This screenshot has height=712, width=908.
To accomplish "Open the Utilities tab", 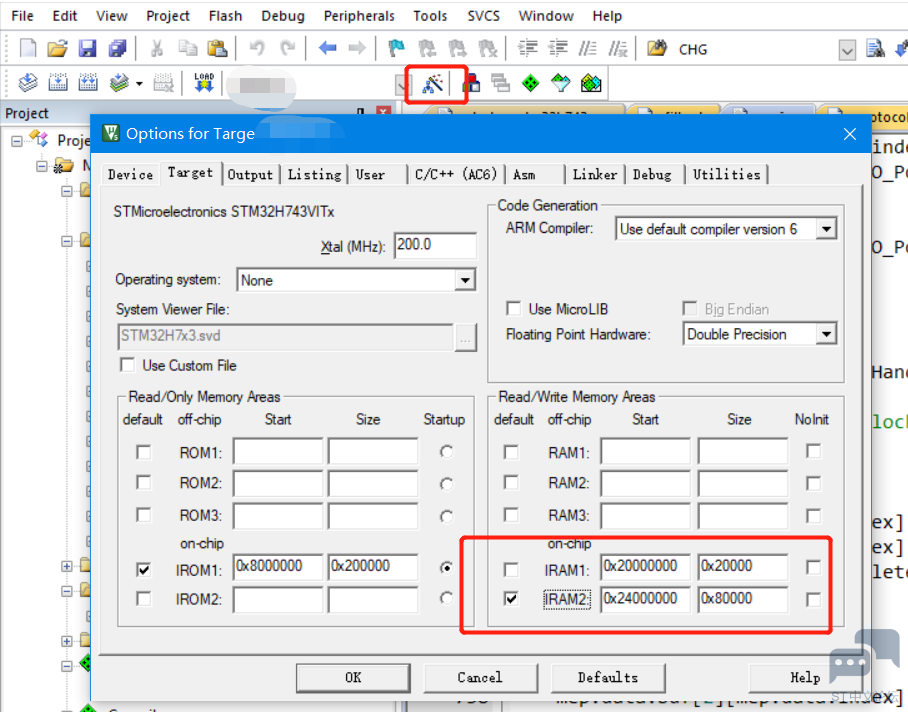I will point(727,175).
